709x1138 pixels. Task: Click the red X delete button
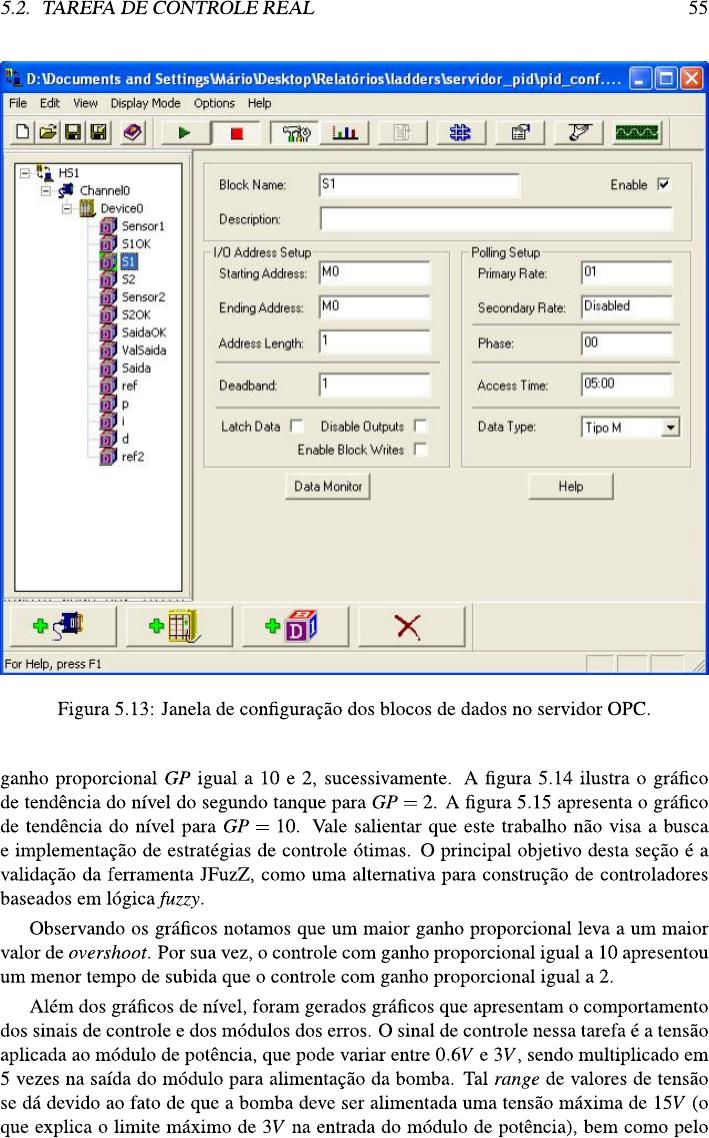point(409,625)
